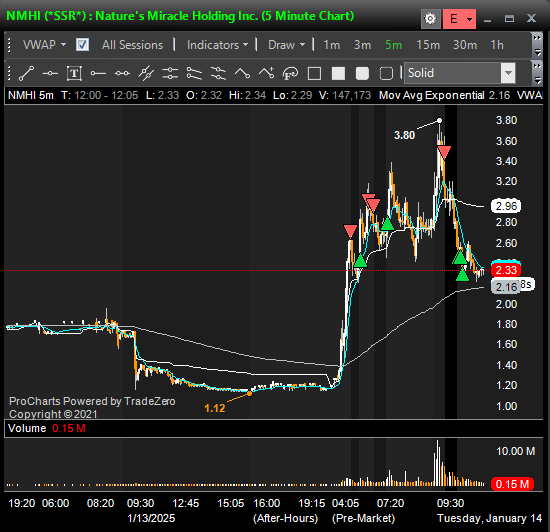
Task: Select the filled rounded rectangle tool
Action: [x=362, y=74]
